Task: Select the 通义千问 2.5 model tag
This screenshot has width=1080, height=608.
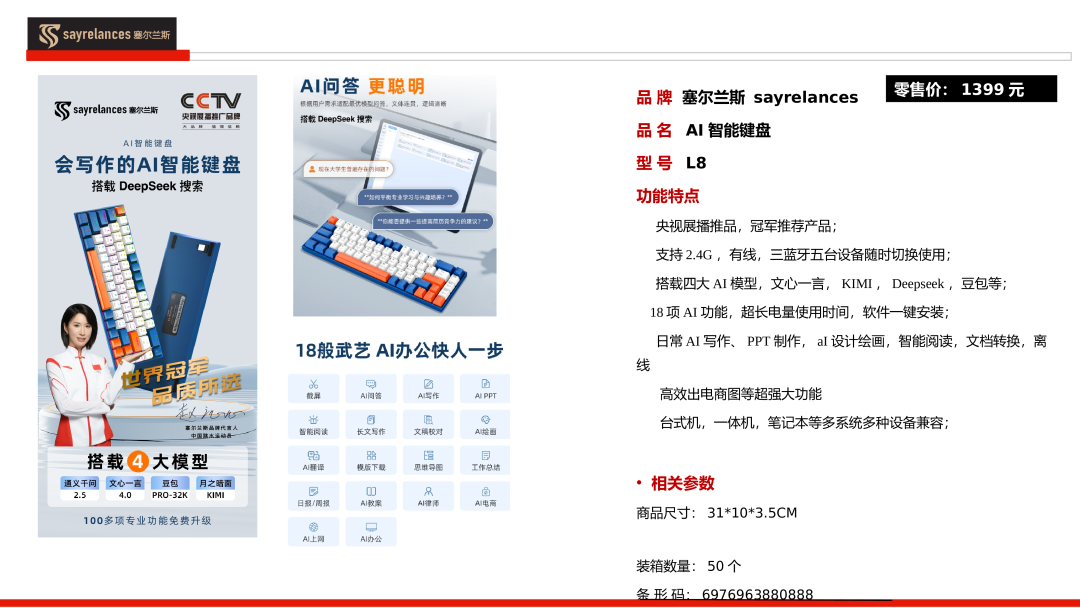Action: 80,488
